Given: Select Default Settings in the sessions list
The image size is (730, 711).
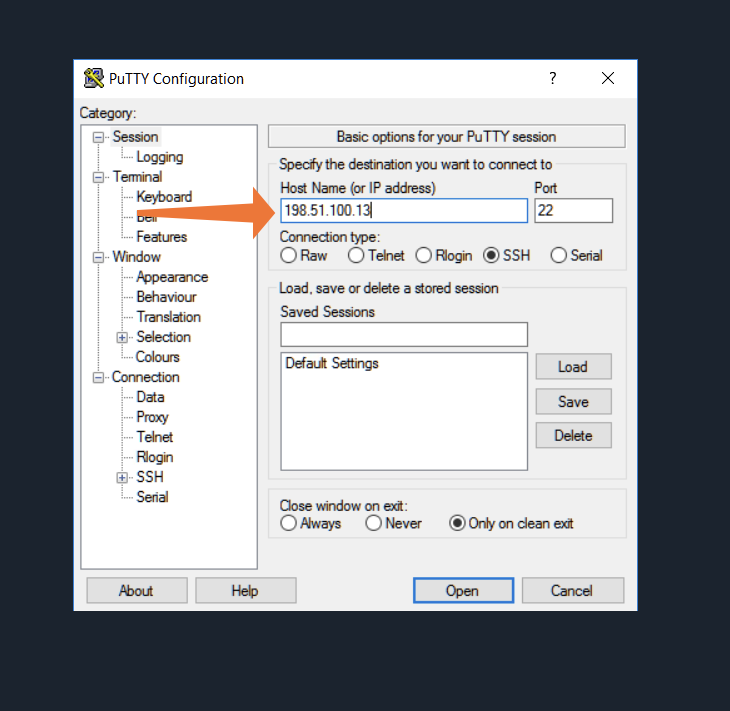Looking at the screenshot, I should point(332,364).
